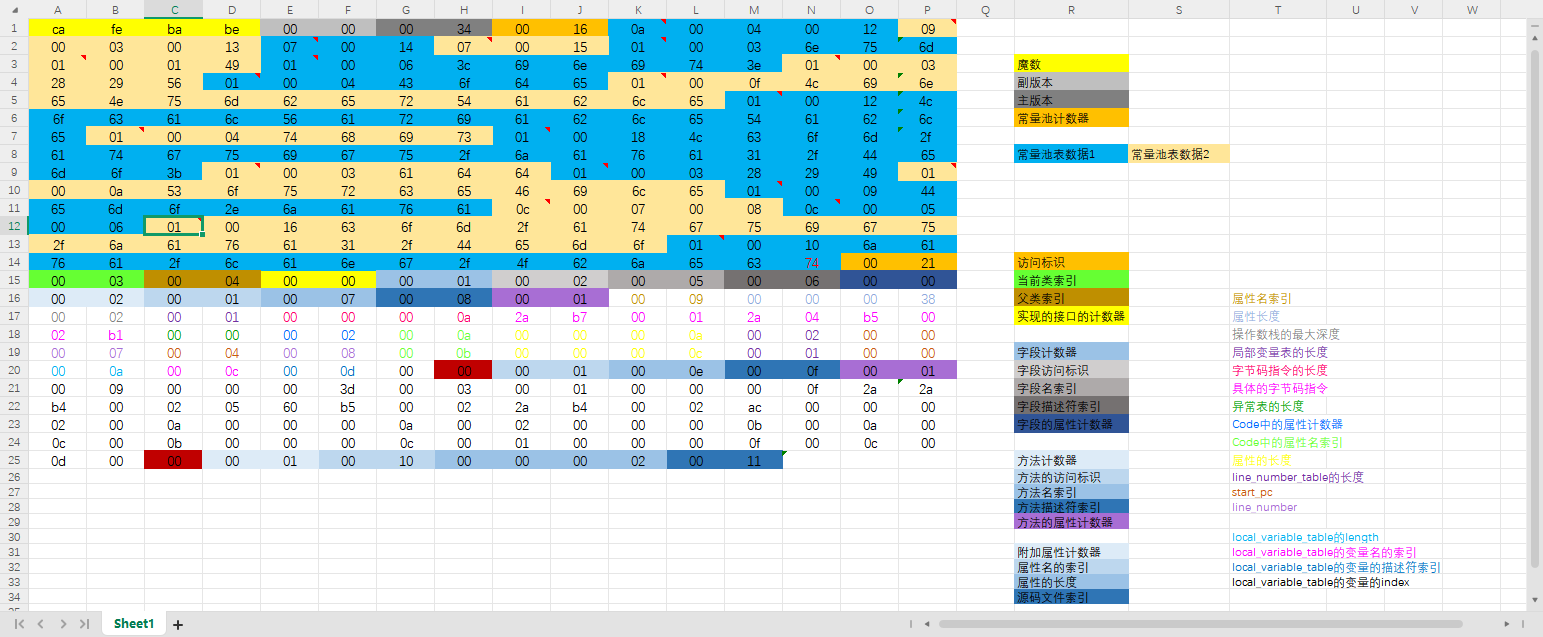1543x637 pixels.
Task: Click the yellow 魔数 legend cell
Action: click(1071, 65)
